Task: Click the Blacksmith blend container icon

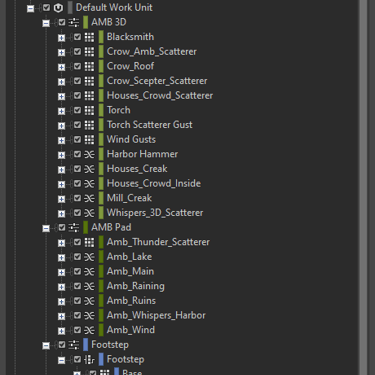Action: point(89,37)
